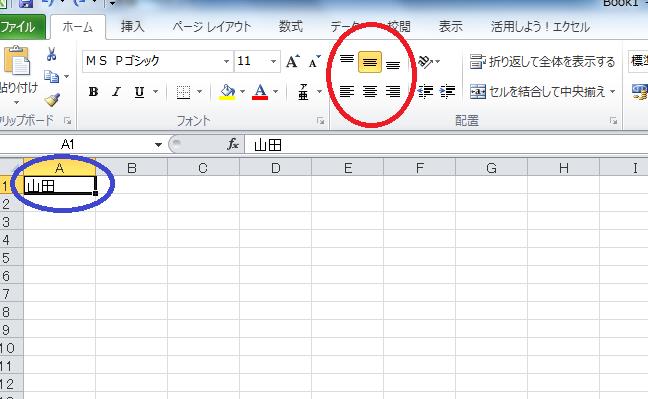Expand the Name Box A1 dropdown arrow
This screenshot has height=399, width=648.
[158, 145]
